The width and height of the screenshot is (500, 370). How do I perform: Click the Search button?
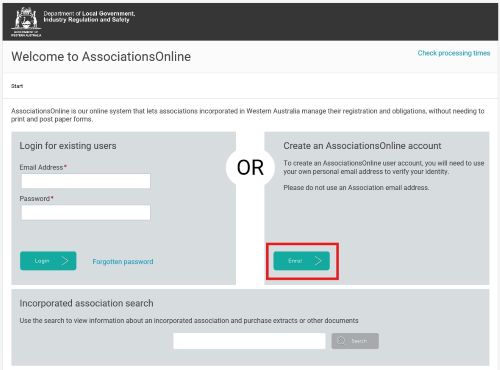pyautogui.click(x=355, y=341)
